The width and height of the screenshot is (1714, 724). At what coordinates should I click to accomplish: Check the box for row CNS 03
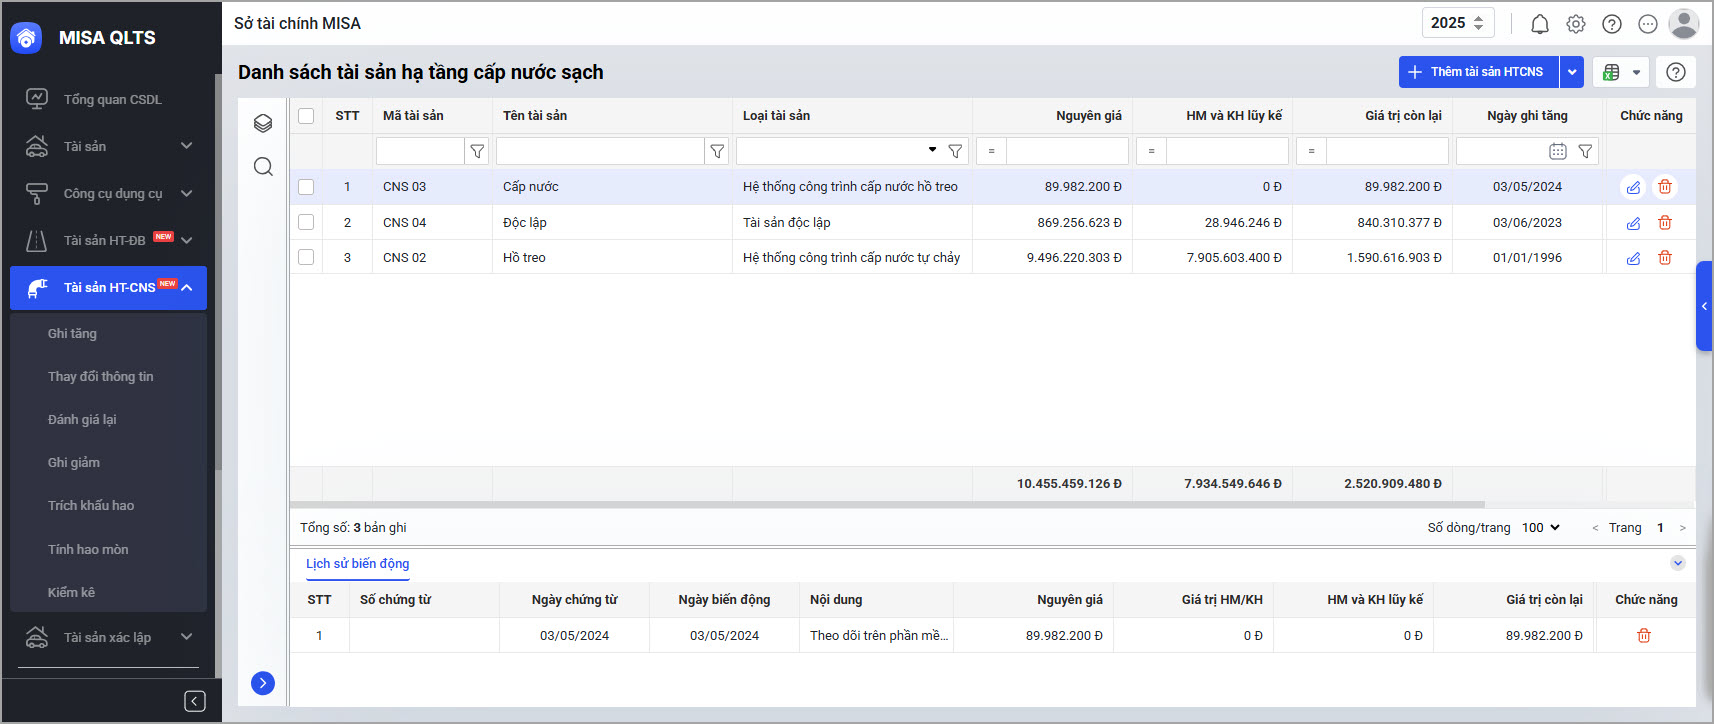coord(306,187)
